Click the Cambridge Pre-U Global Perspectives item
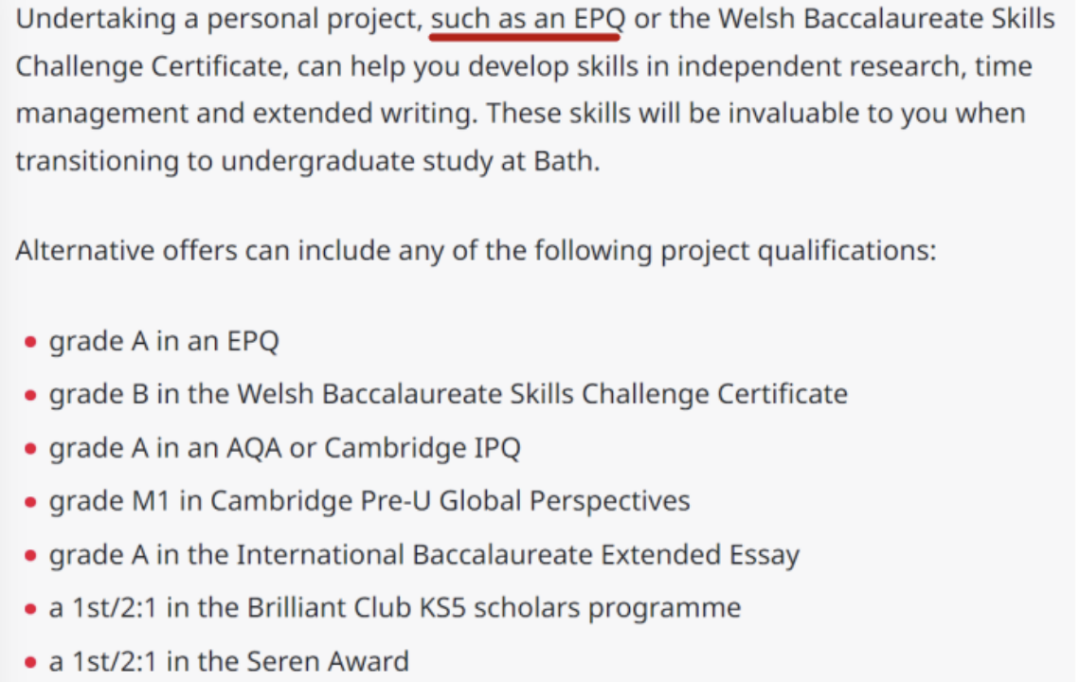This screenshot has height=682, width=1080. [x=369, y=502]
